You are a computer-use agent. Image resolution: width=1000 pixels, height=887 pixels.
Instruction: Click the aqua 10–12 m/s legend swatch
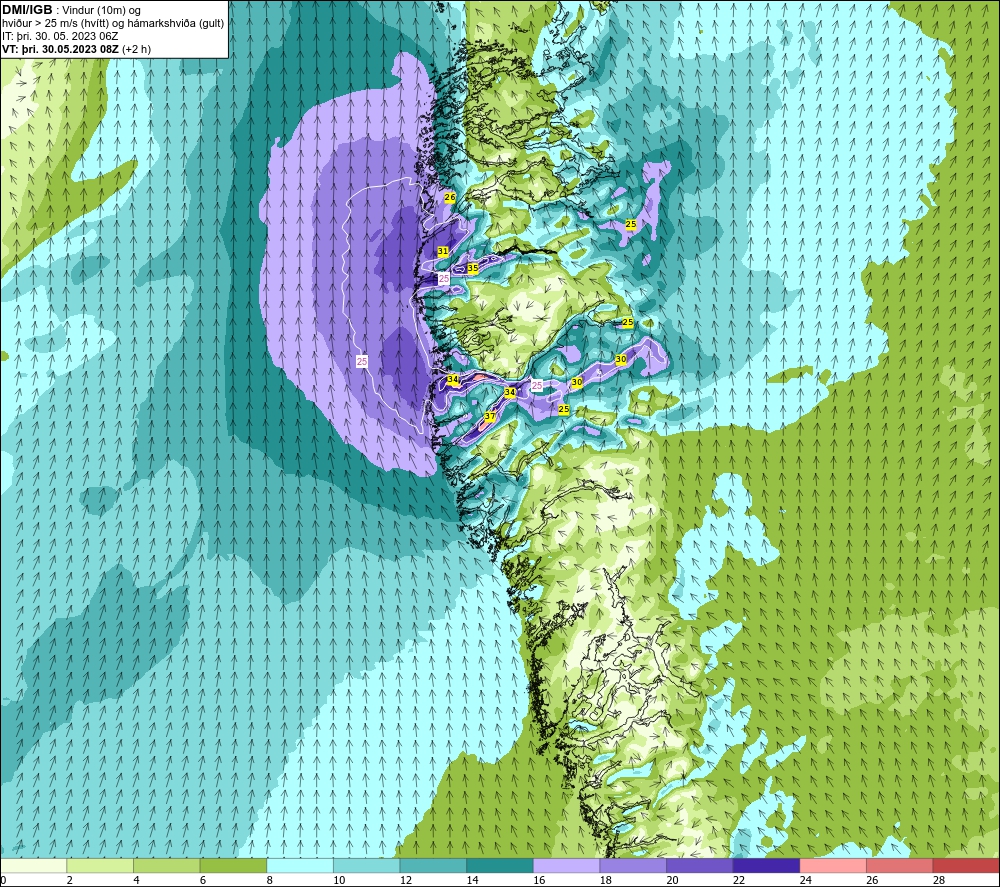tap(367, 865)
